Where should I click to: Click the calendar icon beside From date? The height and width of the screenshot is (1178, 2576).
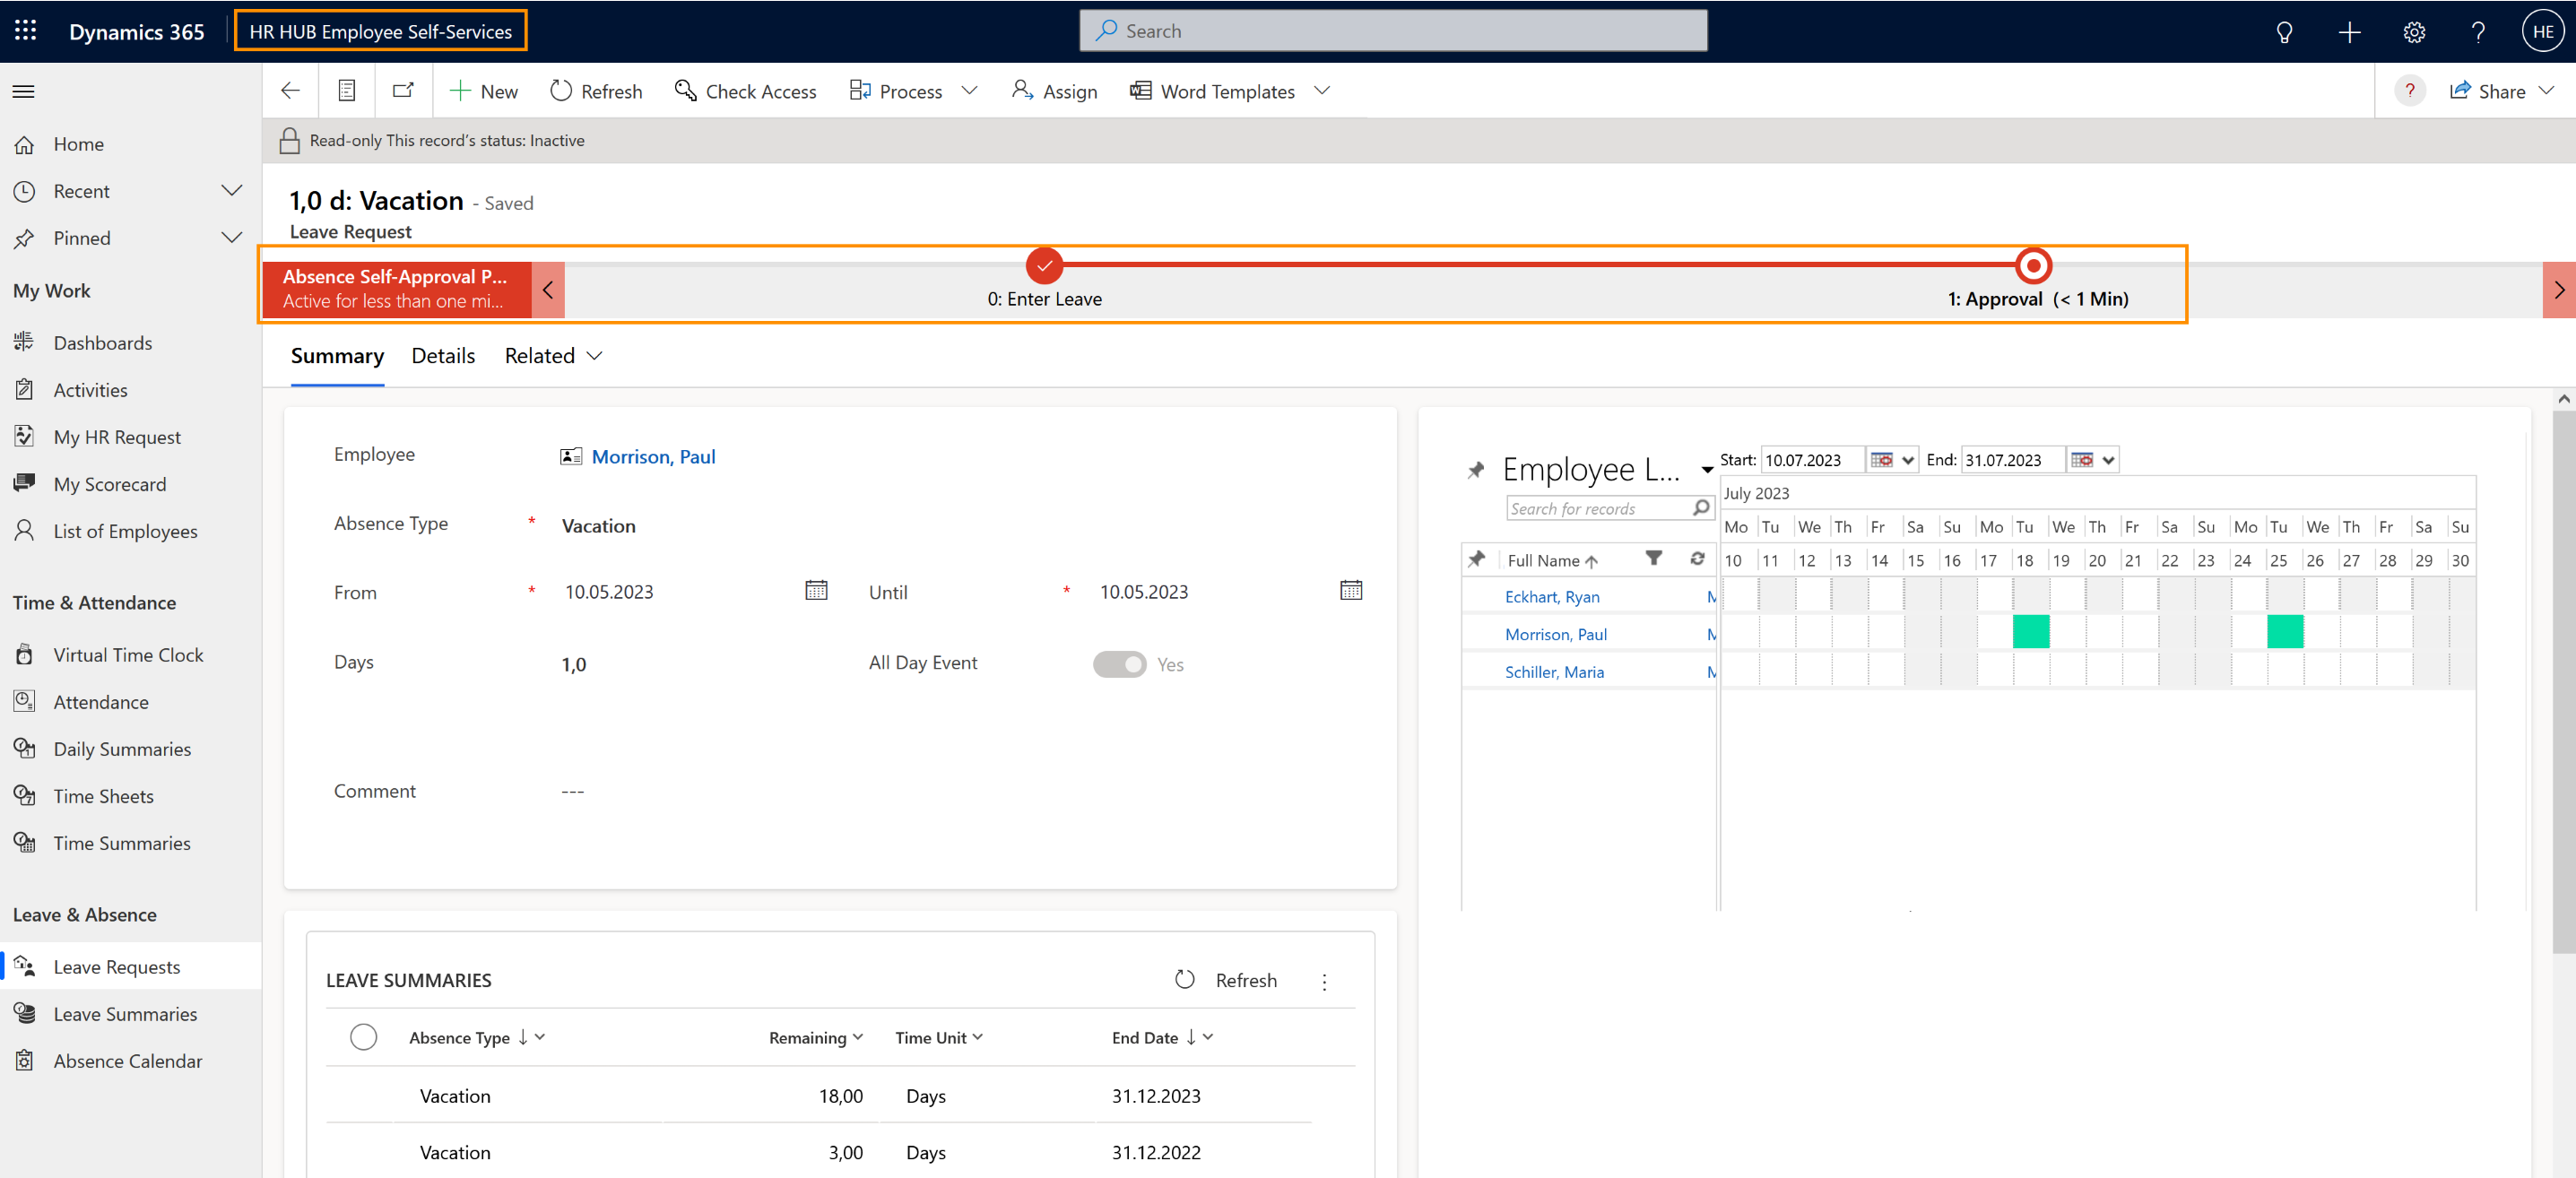pos(816,591)
